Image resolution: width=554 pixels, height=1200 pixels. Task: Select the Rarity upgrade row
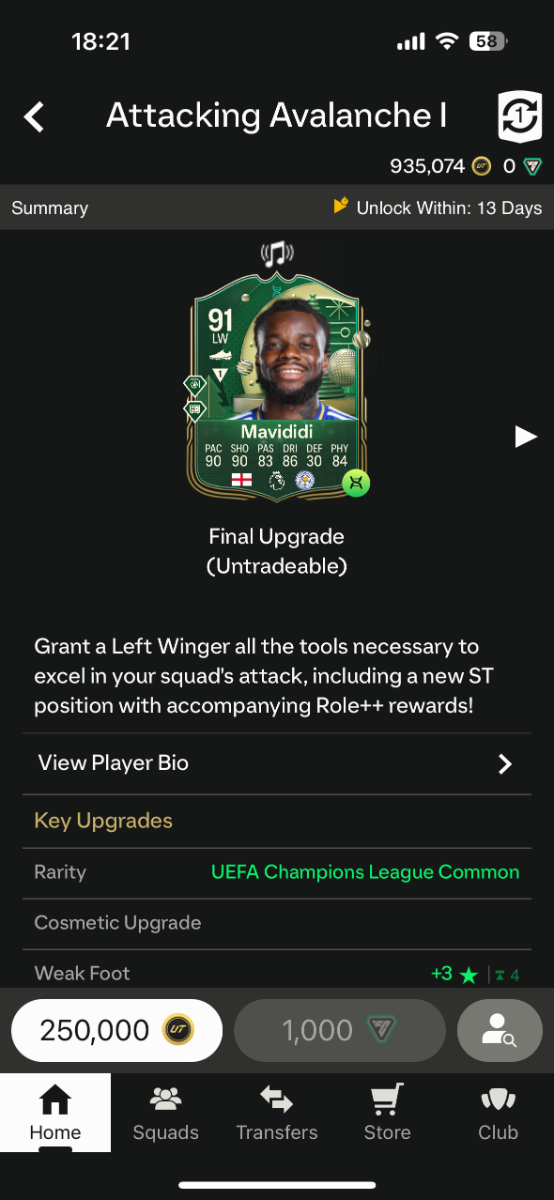277,872
